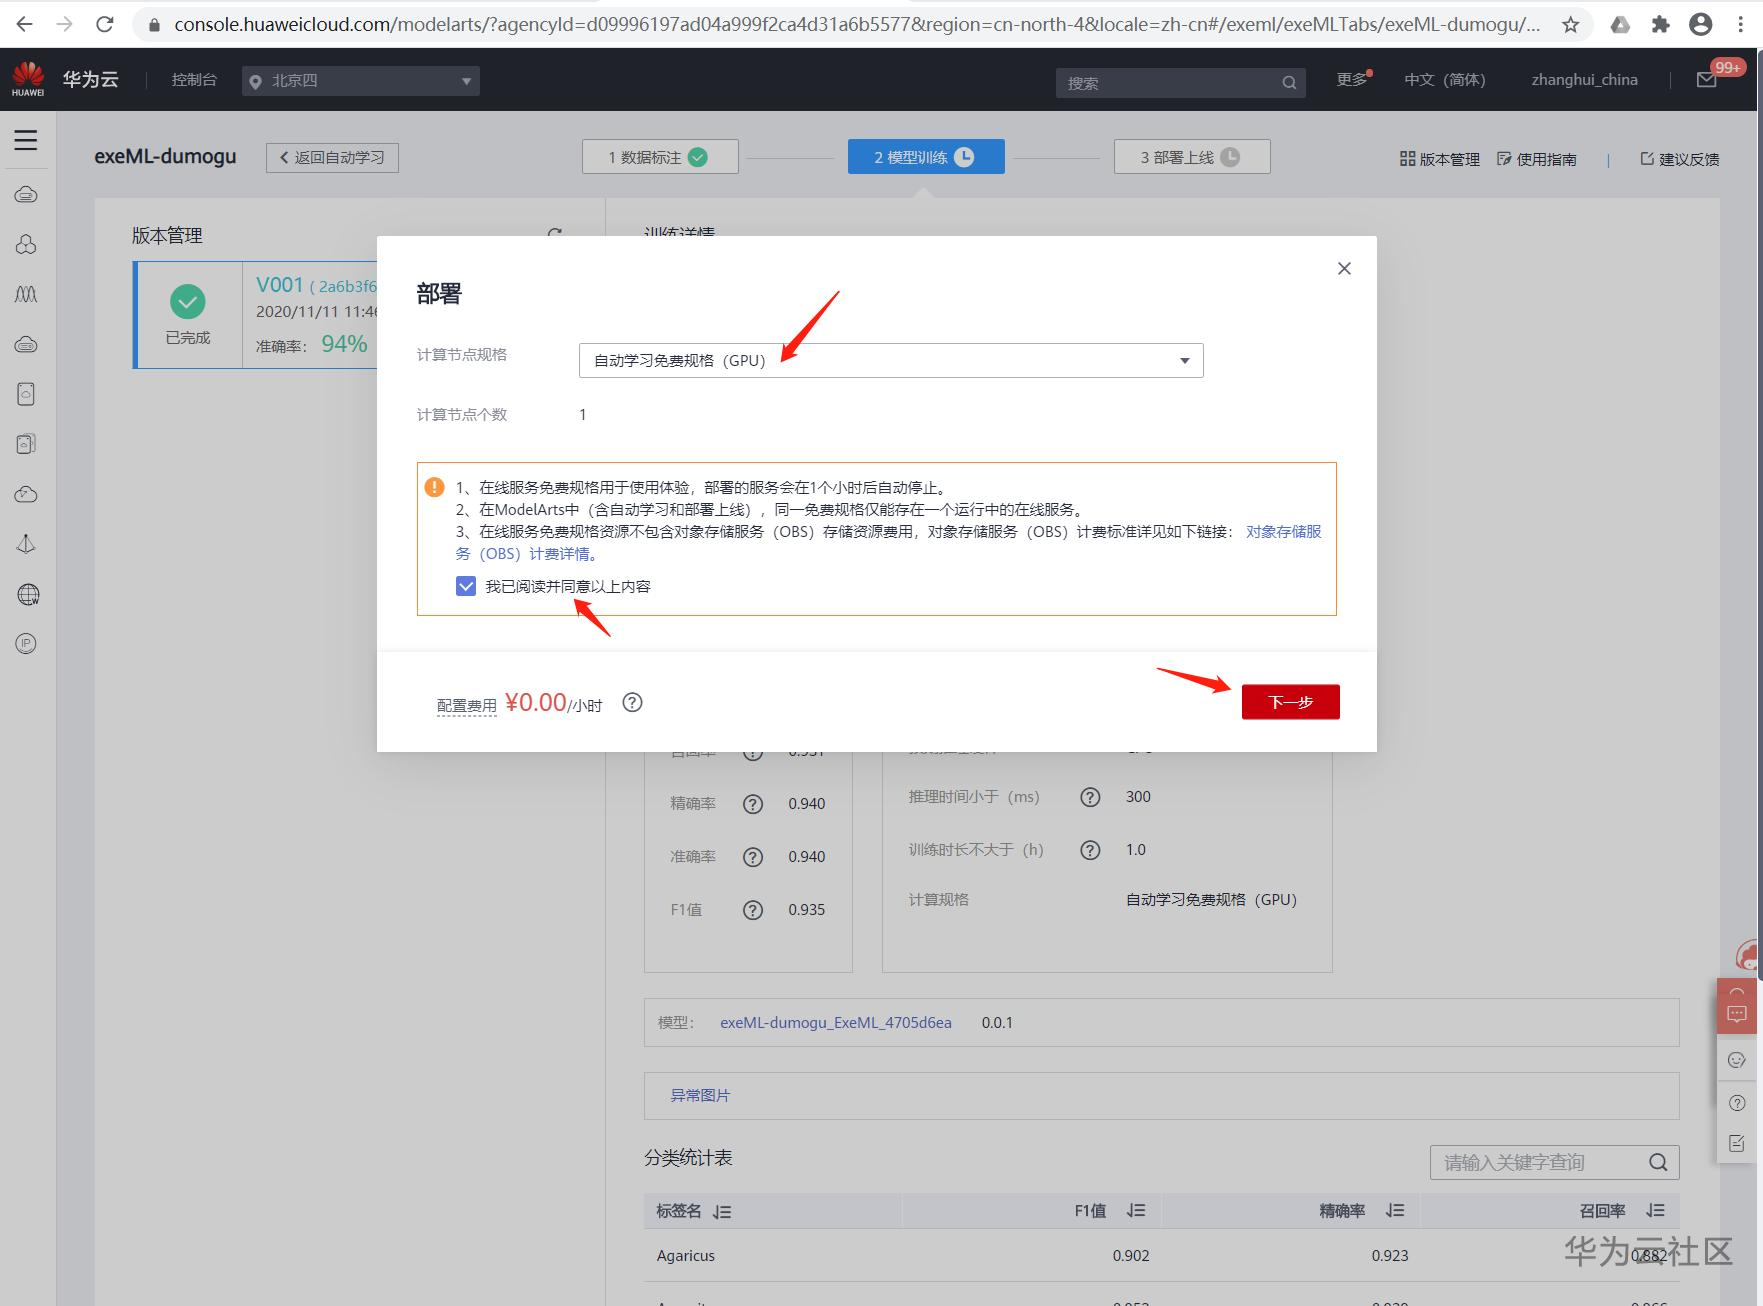Image resolution: width=1763 pixels, height=1306 pixels.
Task: Click the globe icon in left sidebar
Action: pyautogui.click(x=28, y=595)
